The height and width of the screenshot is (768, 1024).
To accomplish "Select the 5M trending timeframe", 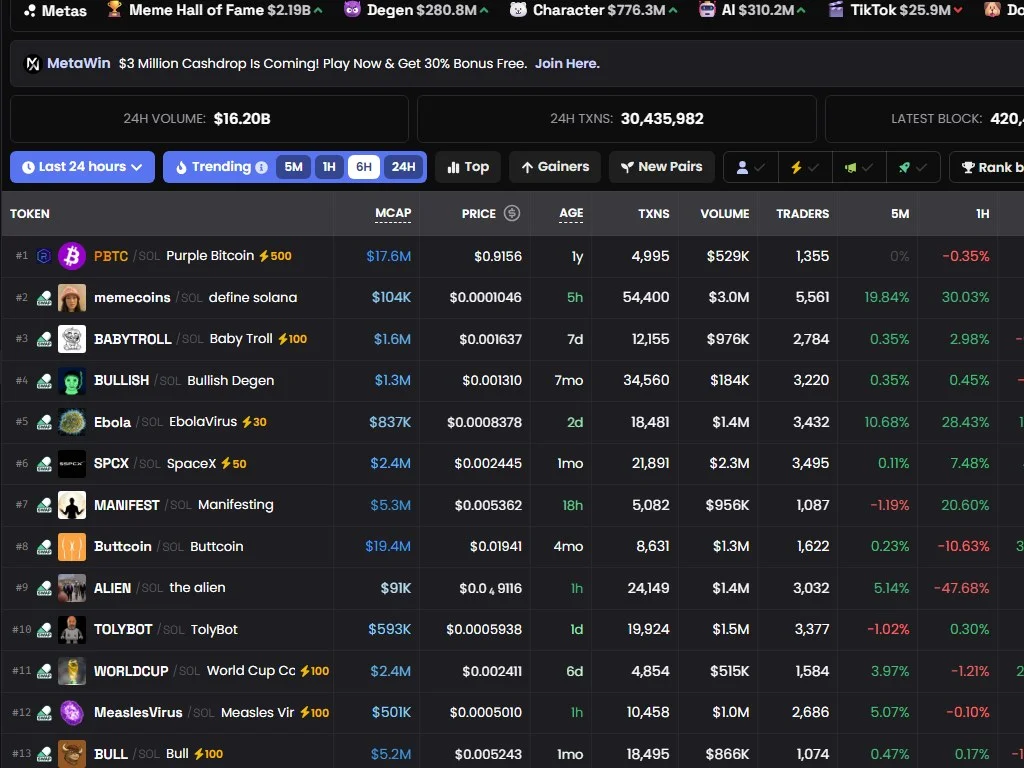I will (x=293, y=167).
